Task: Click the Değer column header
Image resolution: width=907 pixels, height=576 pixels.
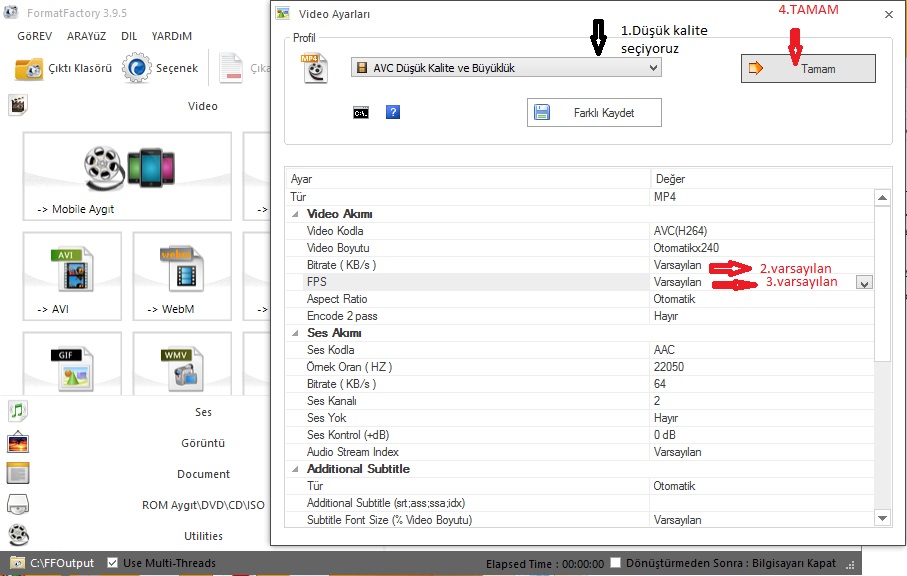Action: point(770,179)
